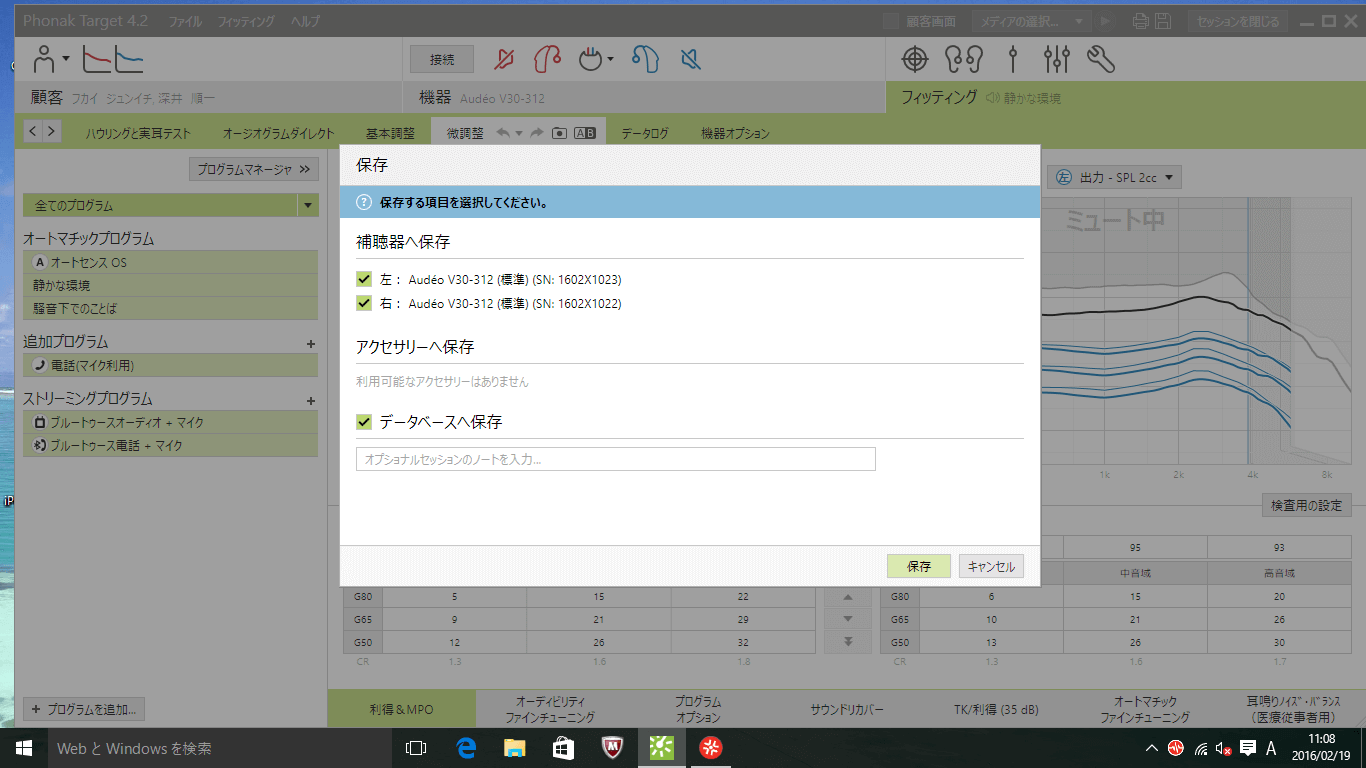Click the floppy disk save icon
This screenshot has width=1366, height=768.
[x=1163, y=21]
